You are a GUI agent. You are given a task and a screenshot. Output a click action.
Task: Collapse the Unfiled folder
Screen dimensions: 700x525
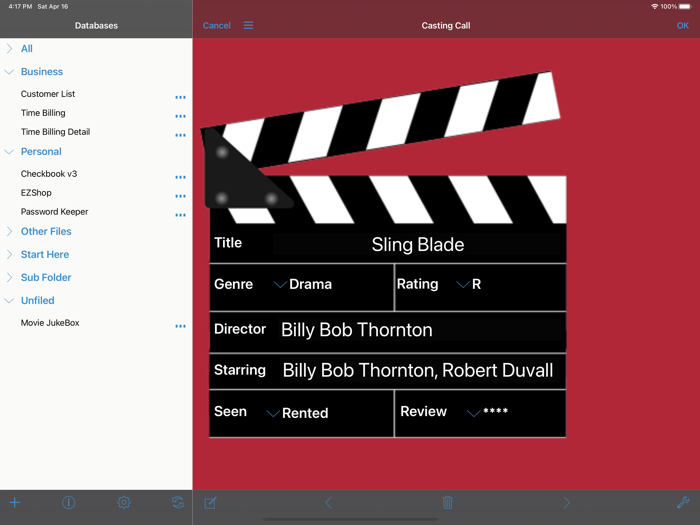pos(9,300)
